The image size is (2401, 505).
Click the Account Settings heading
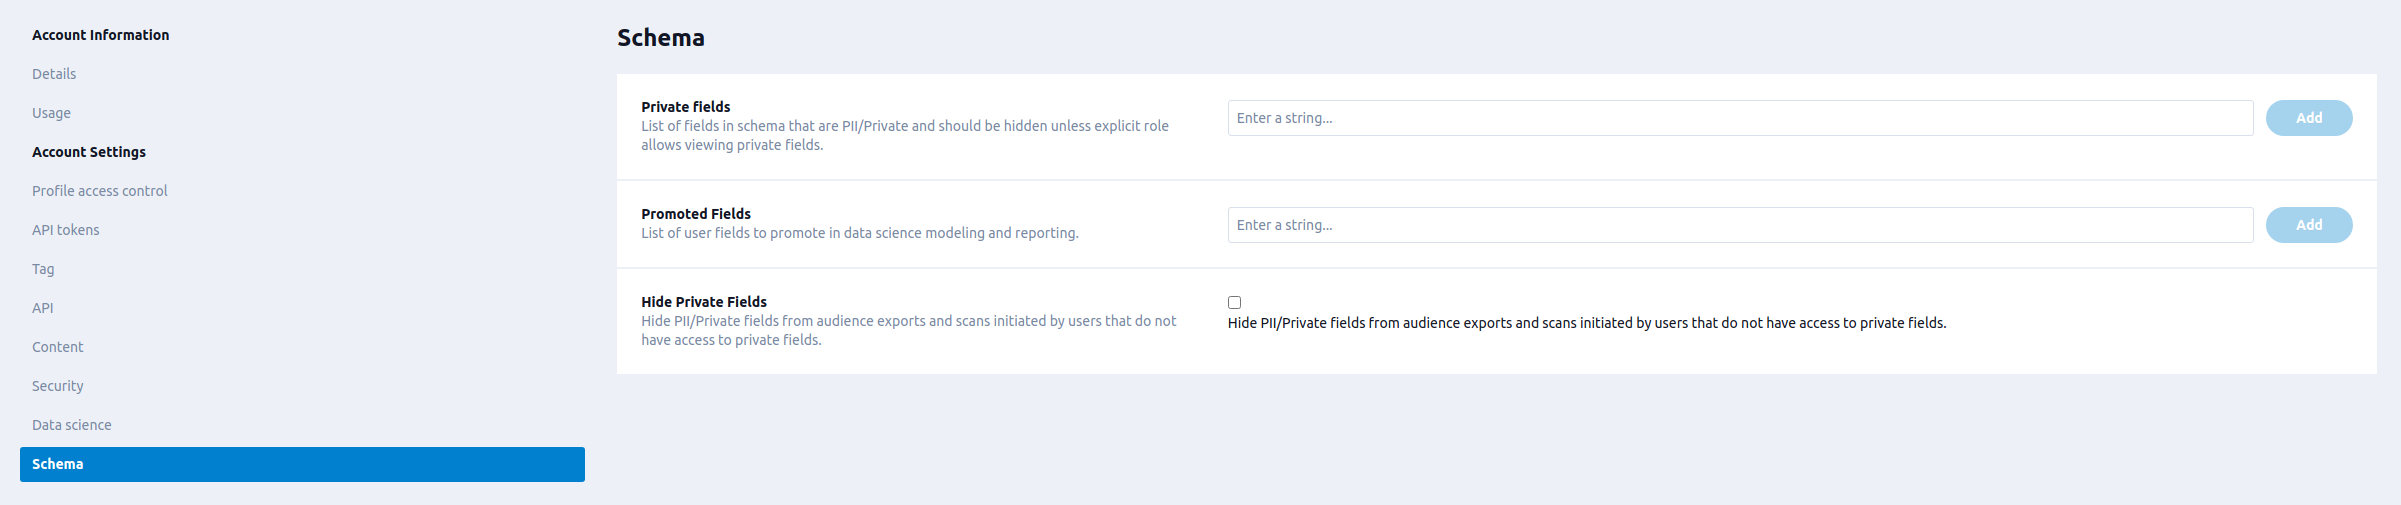pos(89,152)
